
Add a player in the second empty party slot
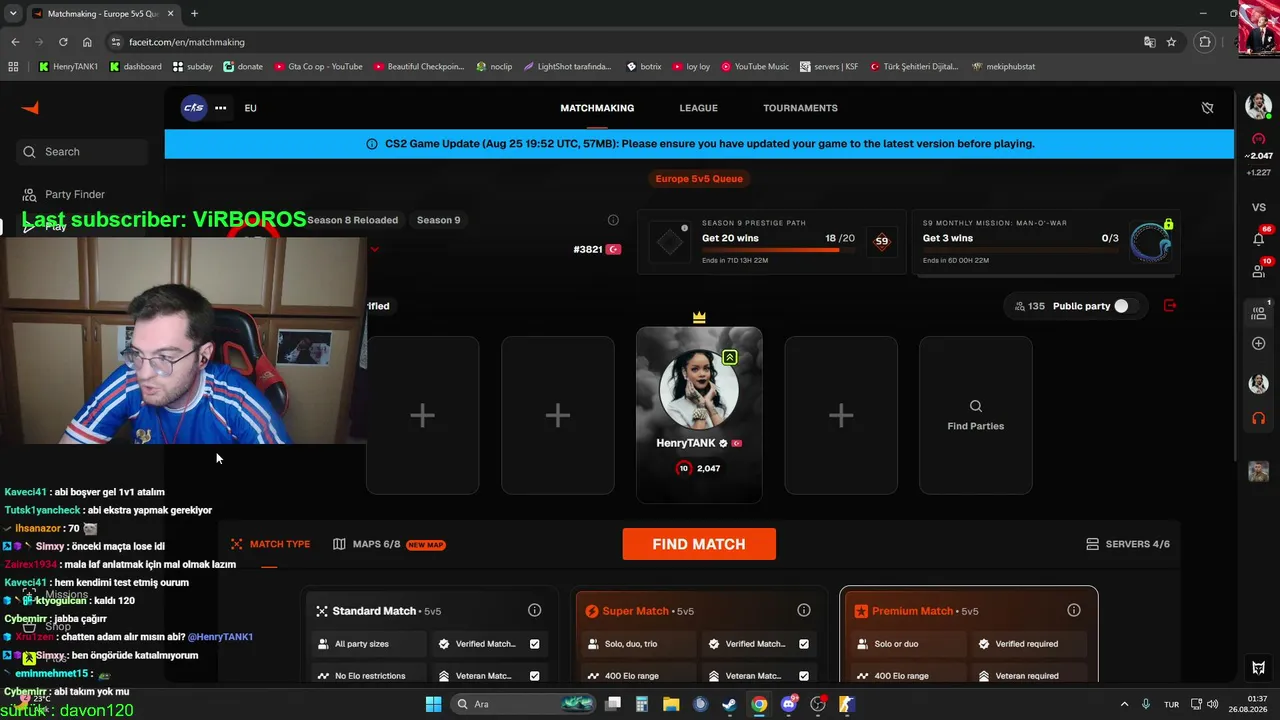(x=558, y=415)
